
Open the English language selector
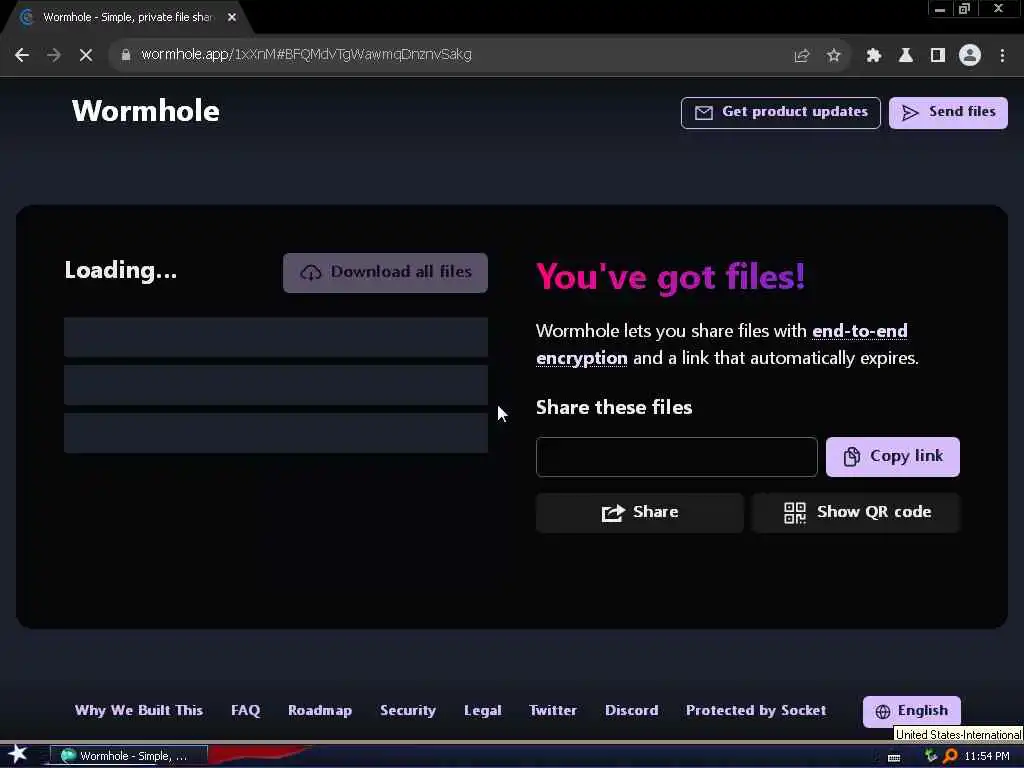[x=912, y=711]
